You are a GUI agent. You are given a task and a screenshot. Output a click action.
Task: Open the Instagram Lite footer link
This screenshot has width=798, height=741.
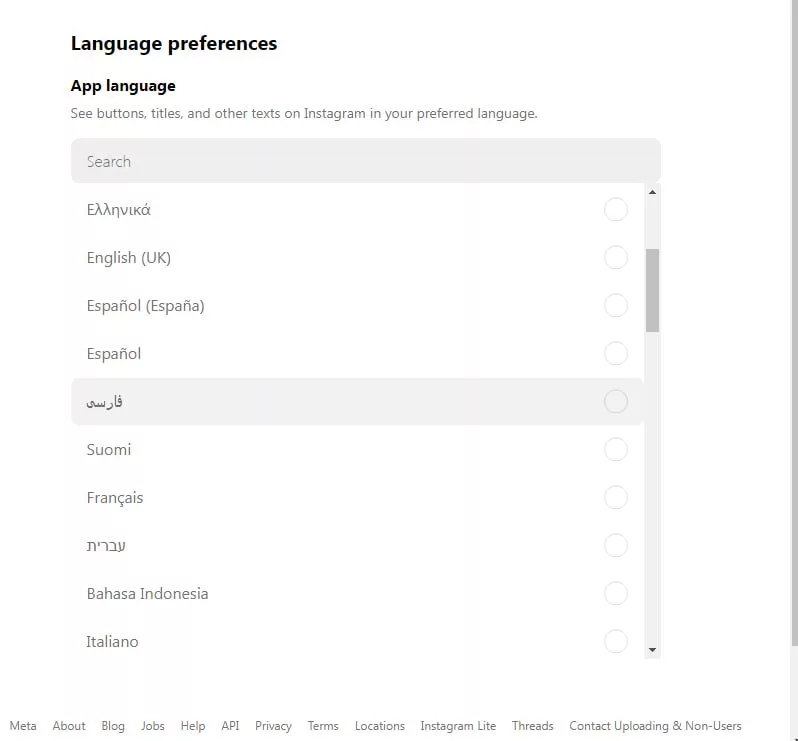click(458, 726)
